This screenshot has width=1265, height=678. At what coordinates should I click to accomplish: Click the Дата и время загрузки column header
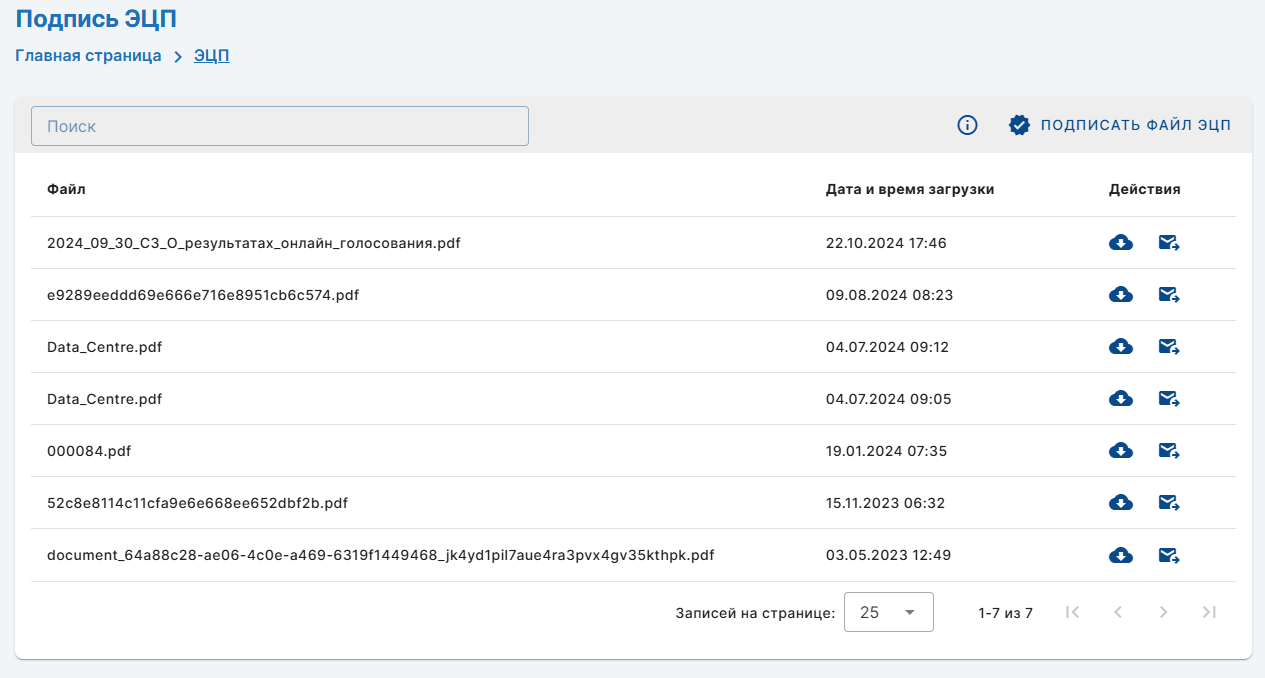[909, 189]
